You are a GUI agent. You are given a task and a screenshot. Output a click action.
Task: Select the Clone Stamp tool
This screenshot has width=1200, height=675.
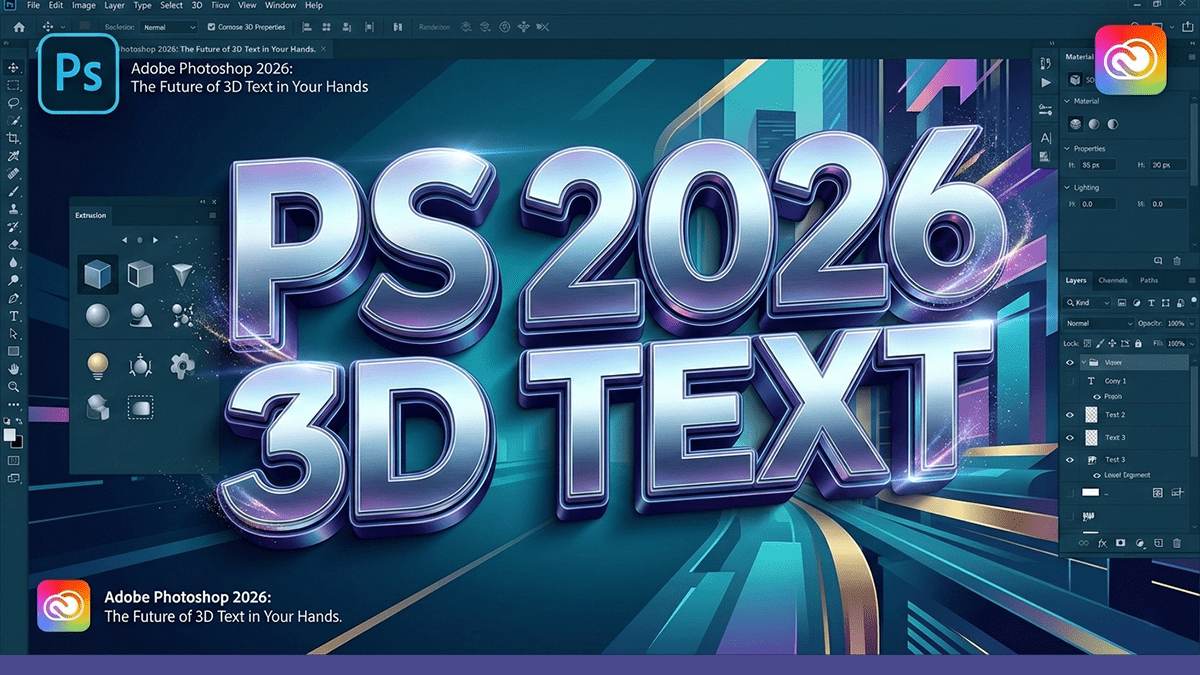pos(14,208)
